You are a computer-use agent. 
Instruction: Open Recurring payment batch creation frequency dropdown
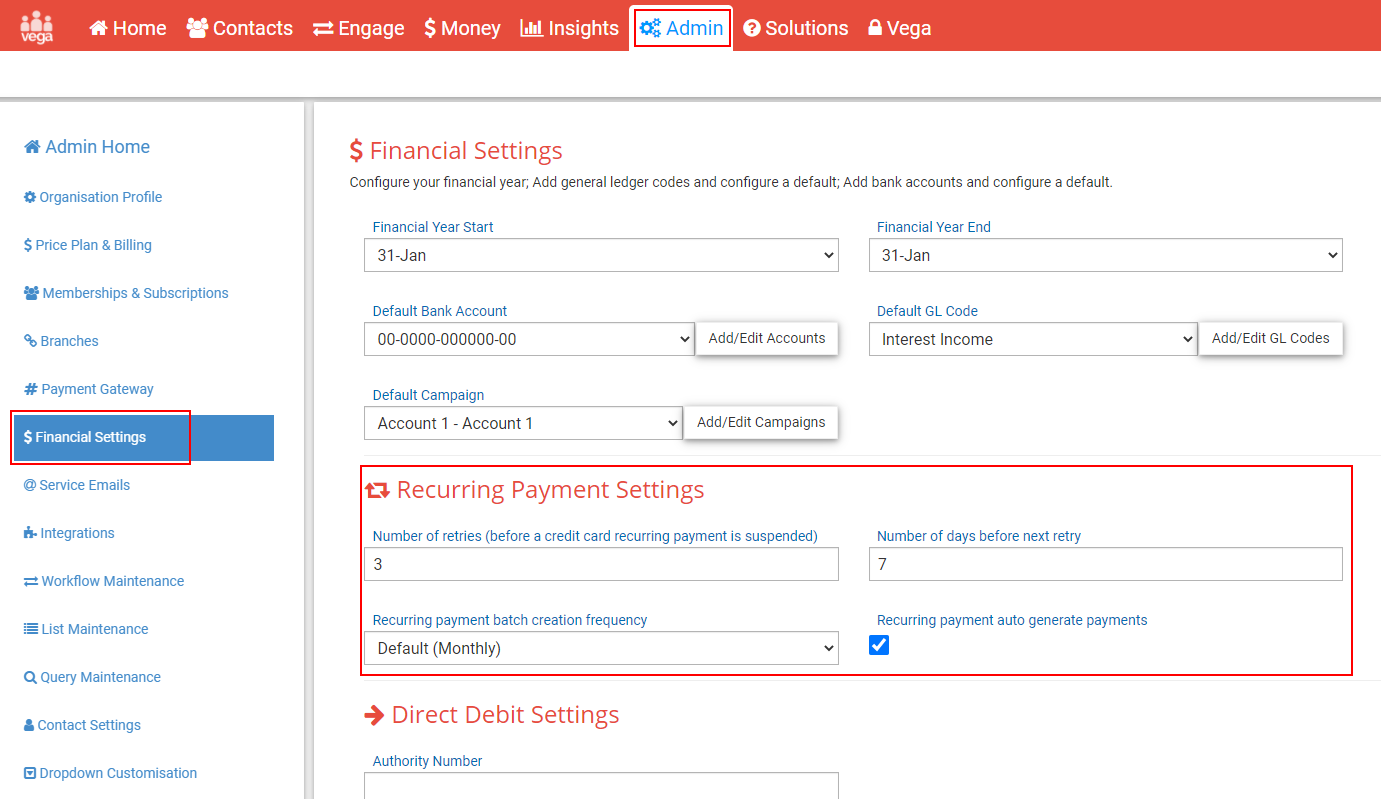(x=601, y=649)
